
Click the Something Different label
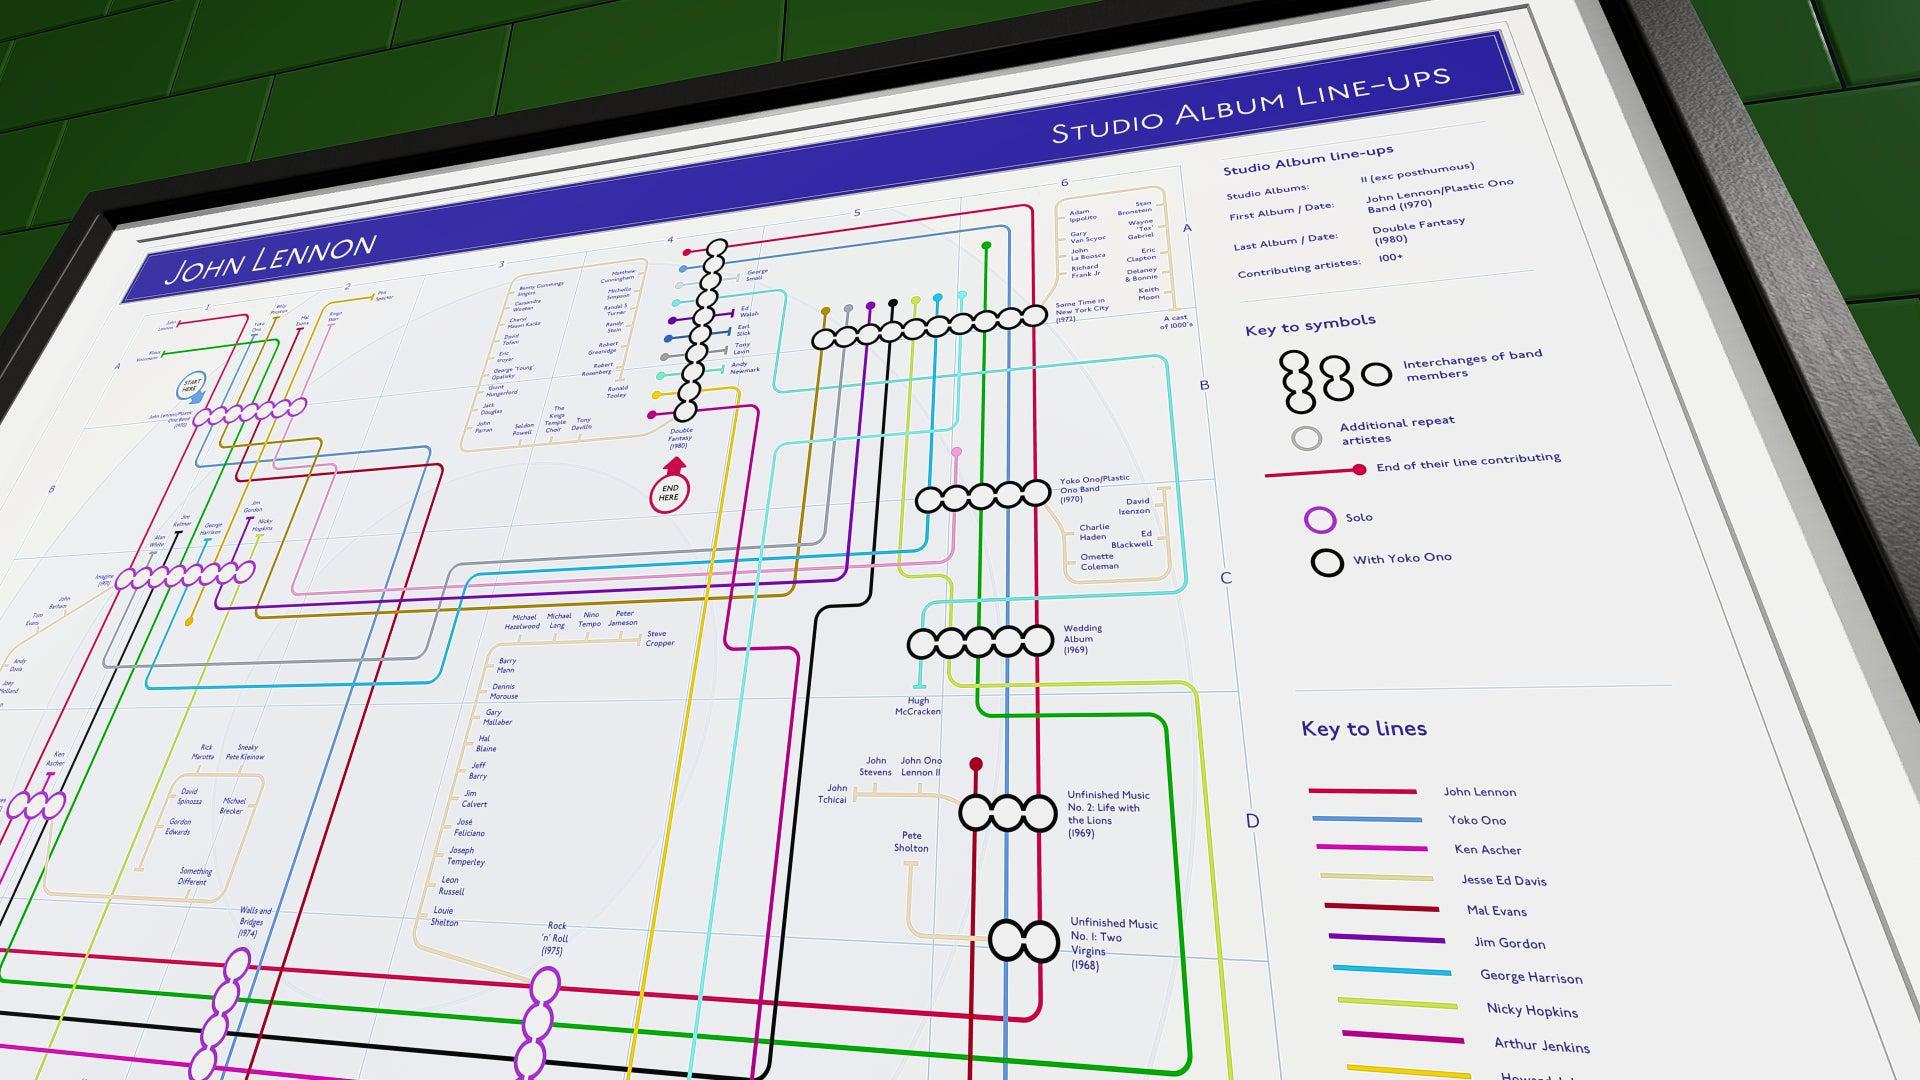point(193,876)
